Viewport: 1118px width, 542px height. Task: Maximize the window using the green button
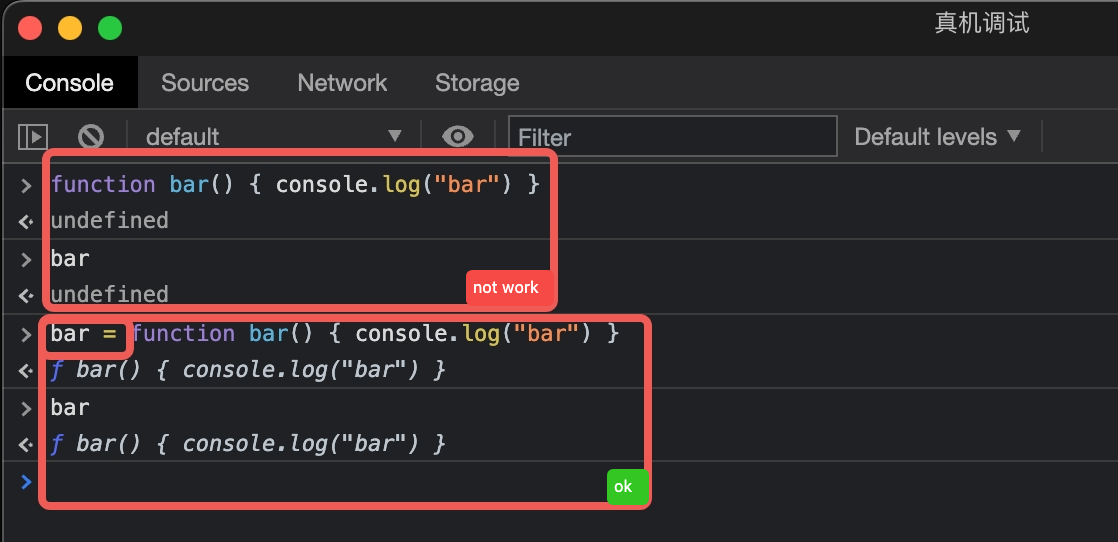[x=110, y=28]
